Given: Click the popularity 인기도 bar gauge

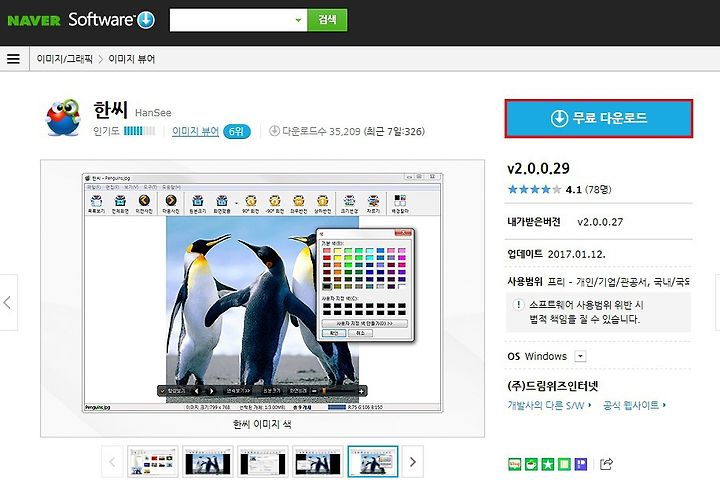Looking at the screenshot, I should [139, 131].
